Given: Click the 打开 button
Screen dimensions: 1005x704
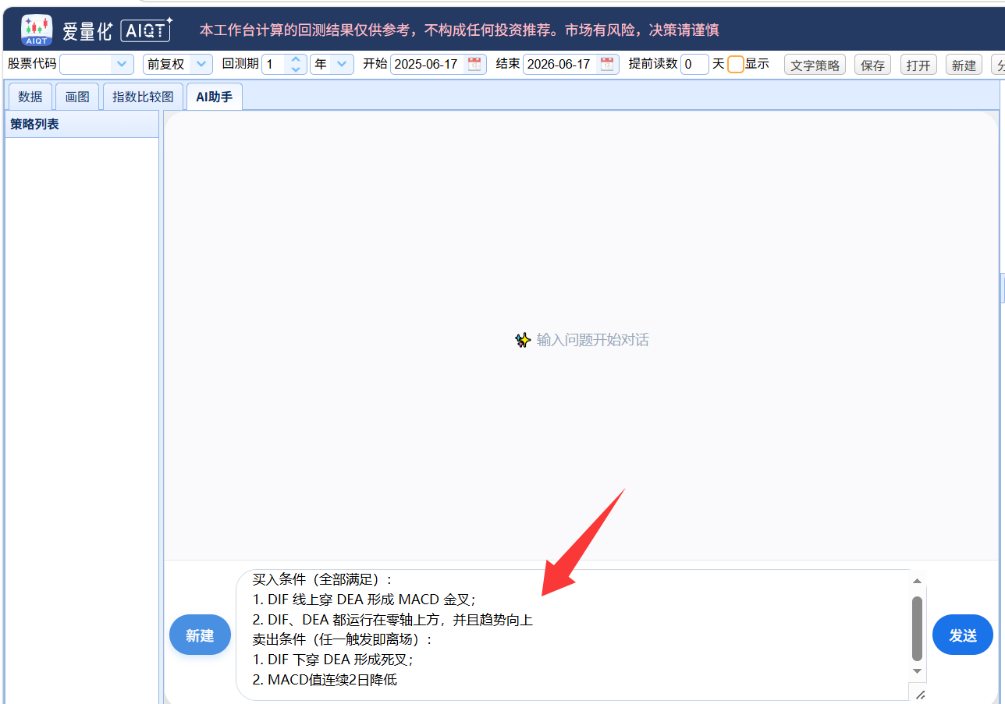Looking at the screenshot, I should [x=918, y=65].
